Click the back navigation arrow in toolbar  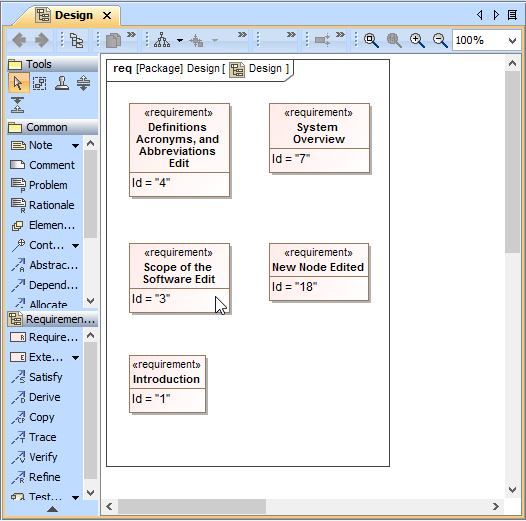click(x=19, y=40)
